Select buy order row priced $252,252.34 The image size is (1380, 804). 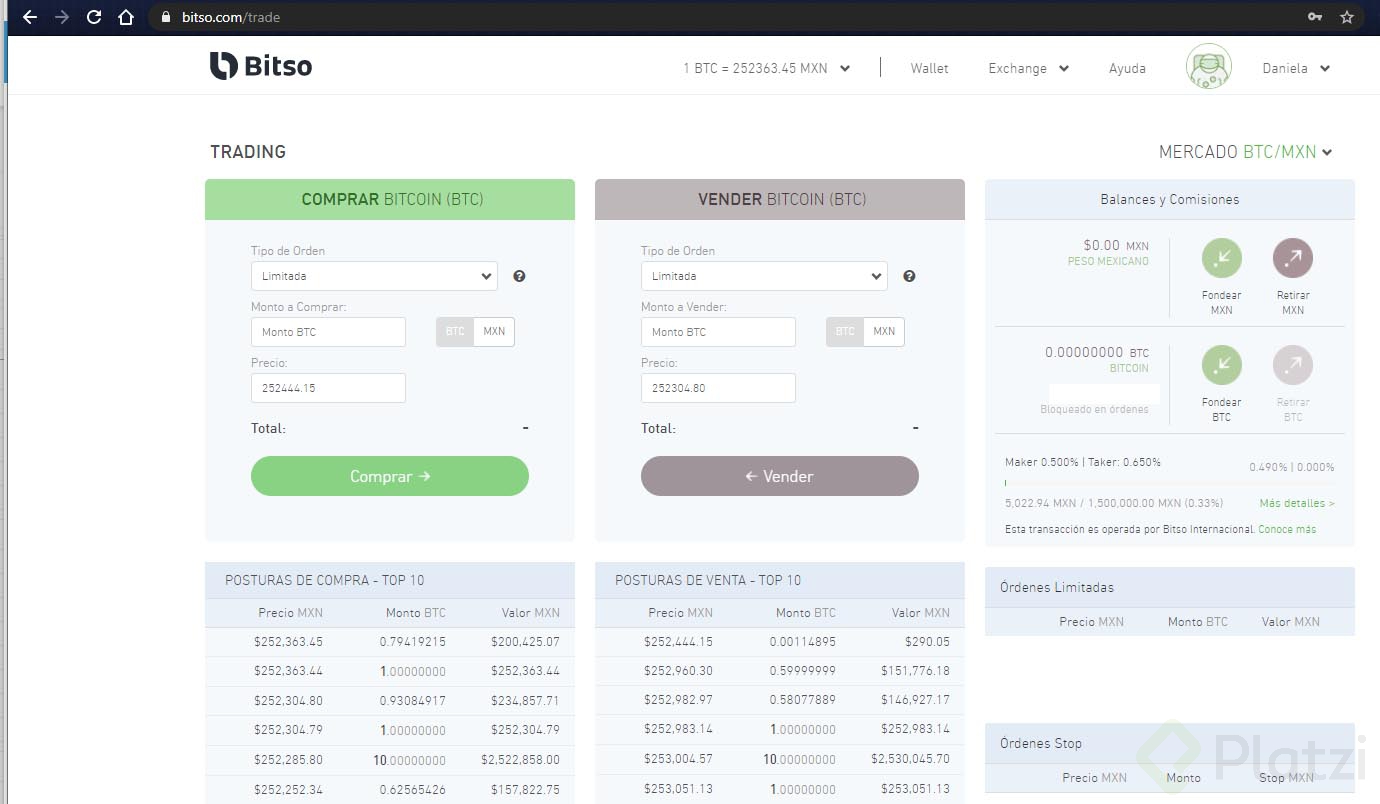pyautogui.click(x=390, y=790)
